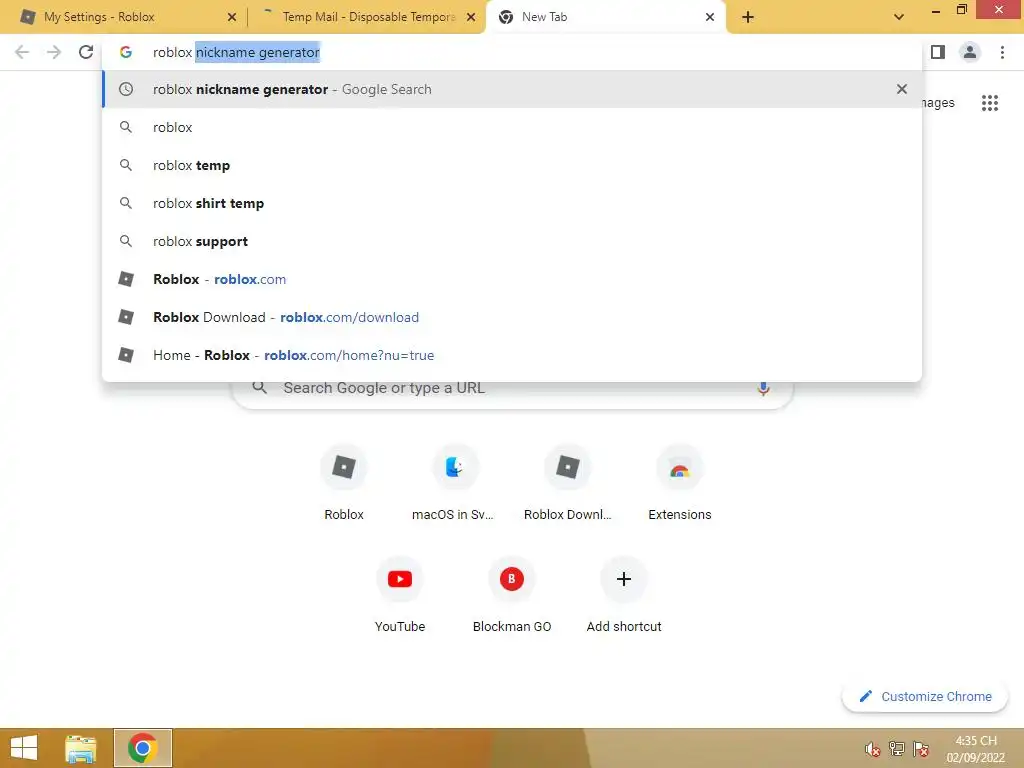Open the Roblox shortcut tile
Viewport: 1024px width, 768px height.
pos(344,484)
